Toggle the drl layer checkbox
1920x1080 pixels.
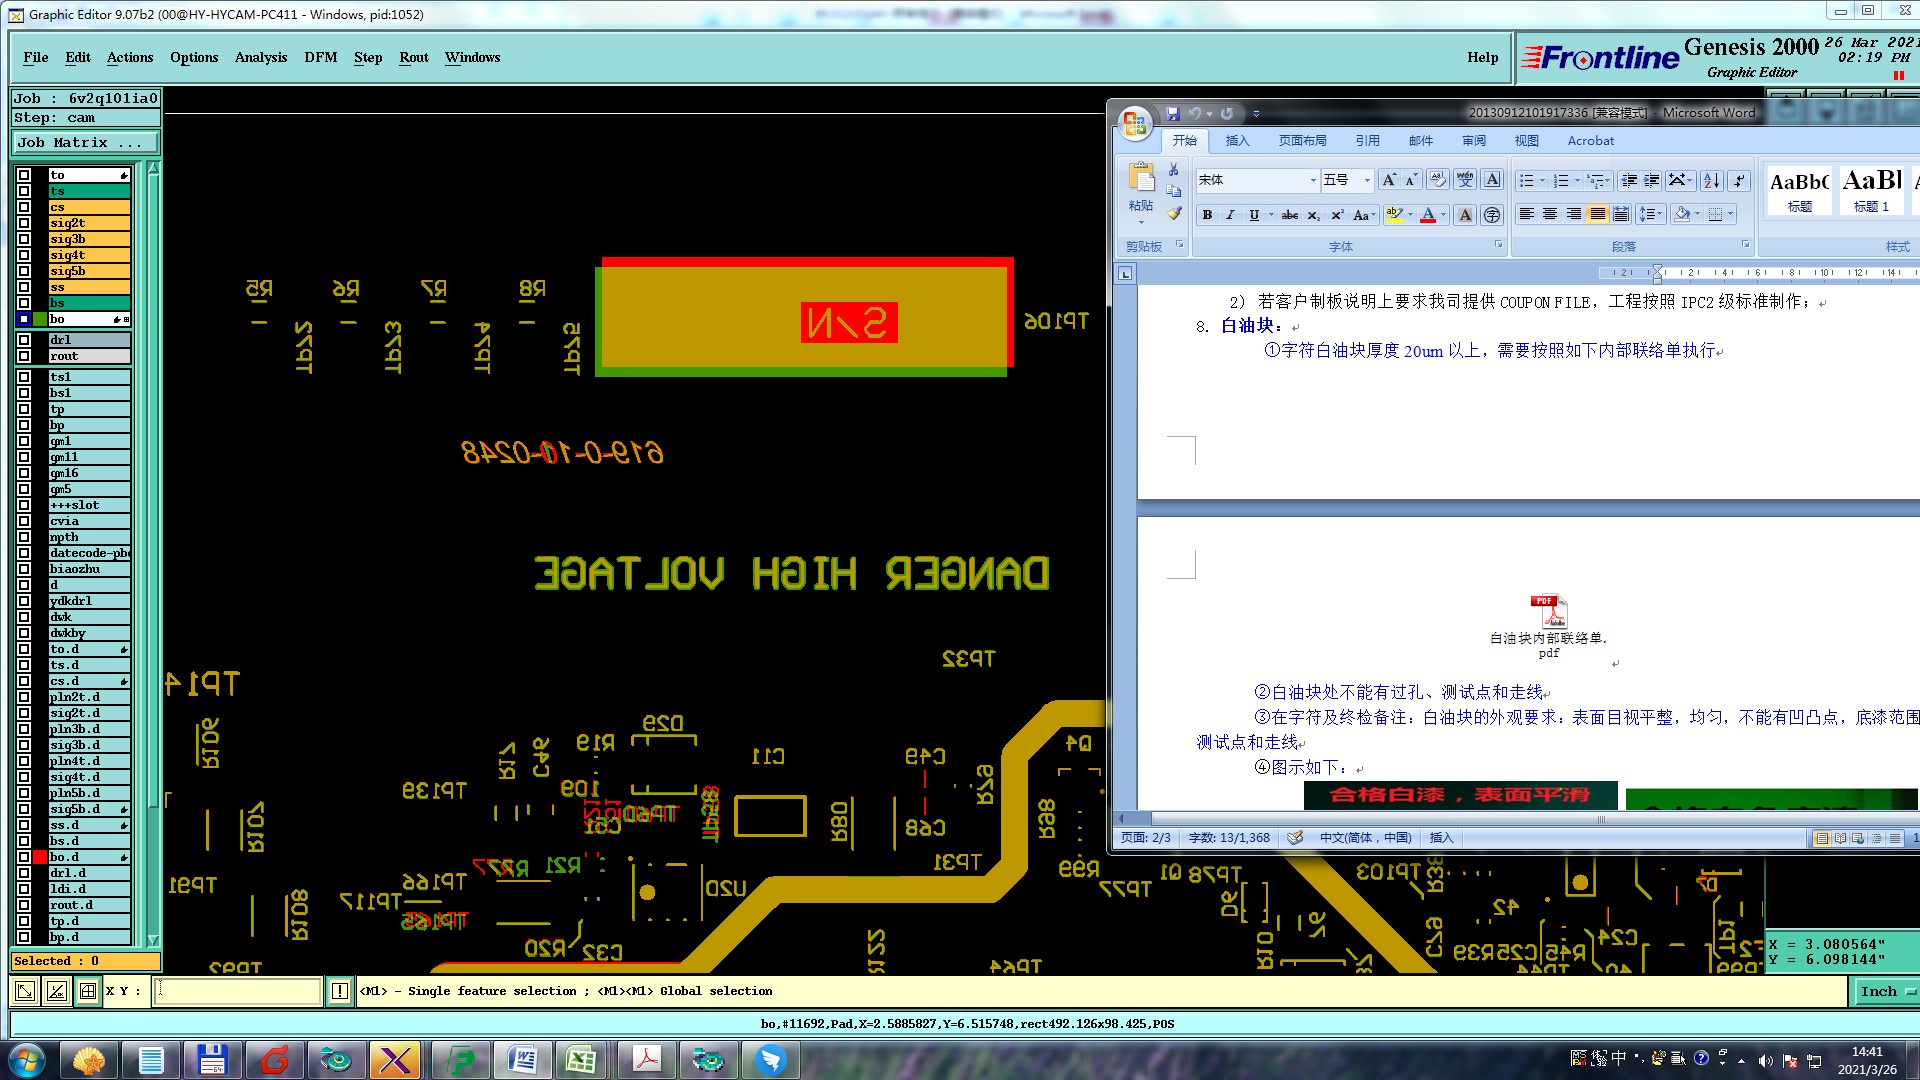coord(24,340)
